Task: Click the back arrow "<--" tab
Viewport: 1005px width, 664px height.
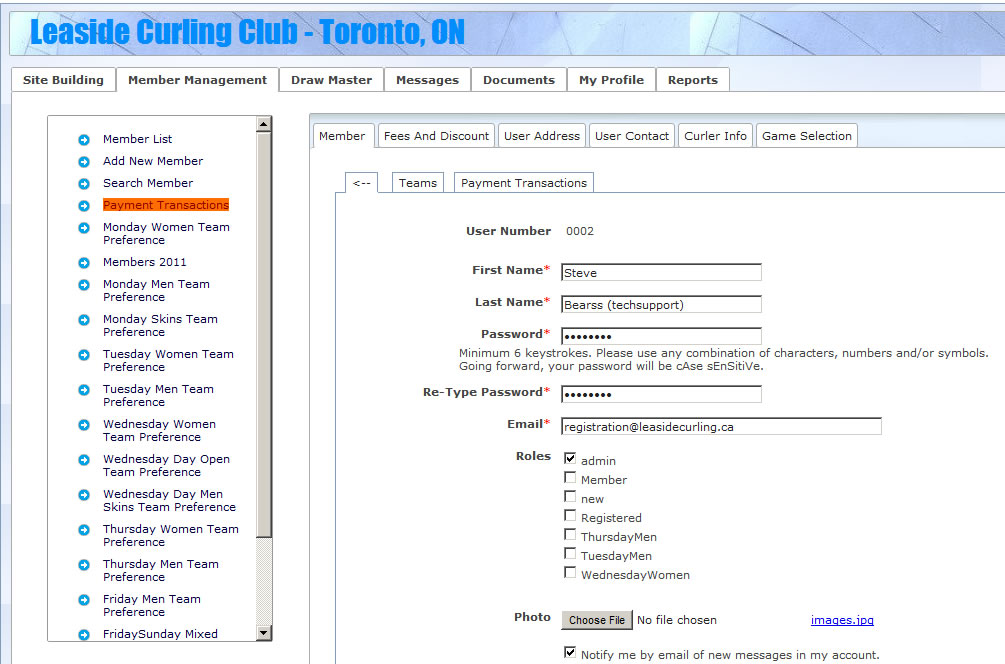Action: click(x=361, y=183)
